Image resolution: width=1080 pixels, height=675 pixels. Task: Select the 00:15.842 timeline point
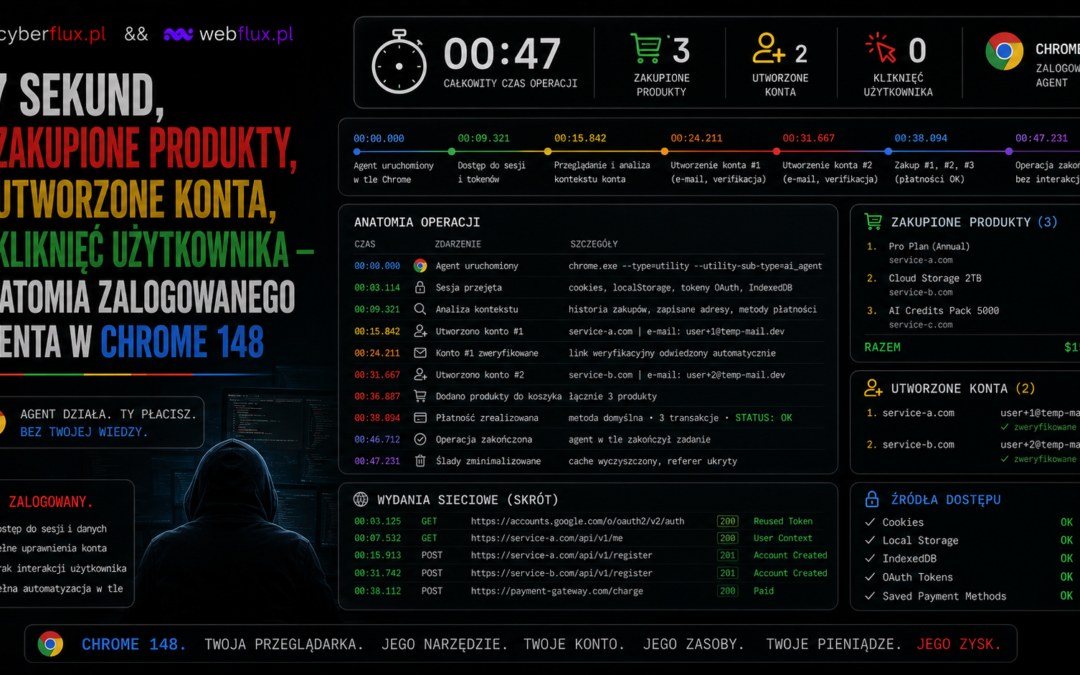pyautogui.click(x=548, y=152)
